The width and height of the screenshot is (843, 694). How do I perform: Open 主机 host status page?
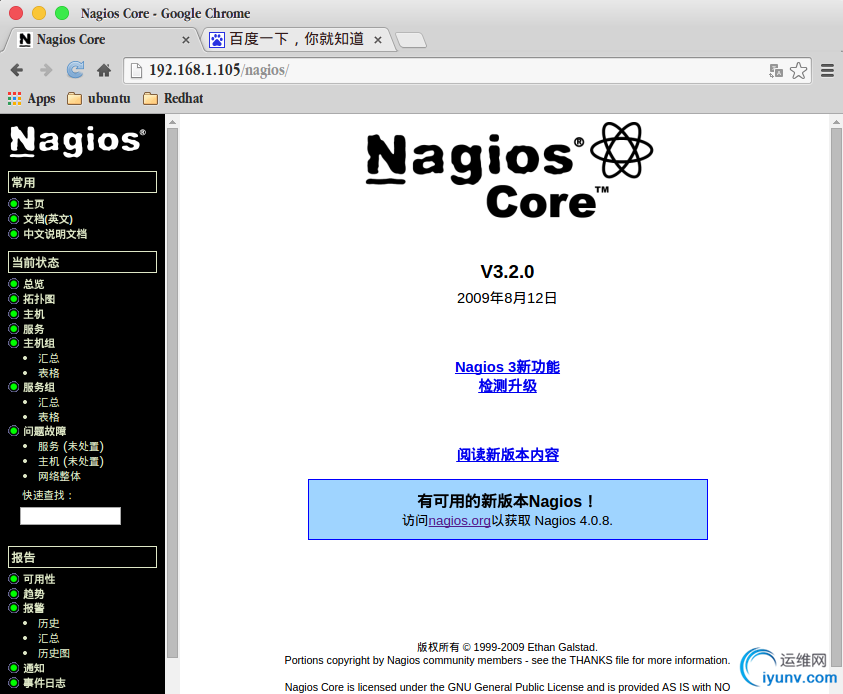[34, 314]
